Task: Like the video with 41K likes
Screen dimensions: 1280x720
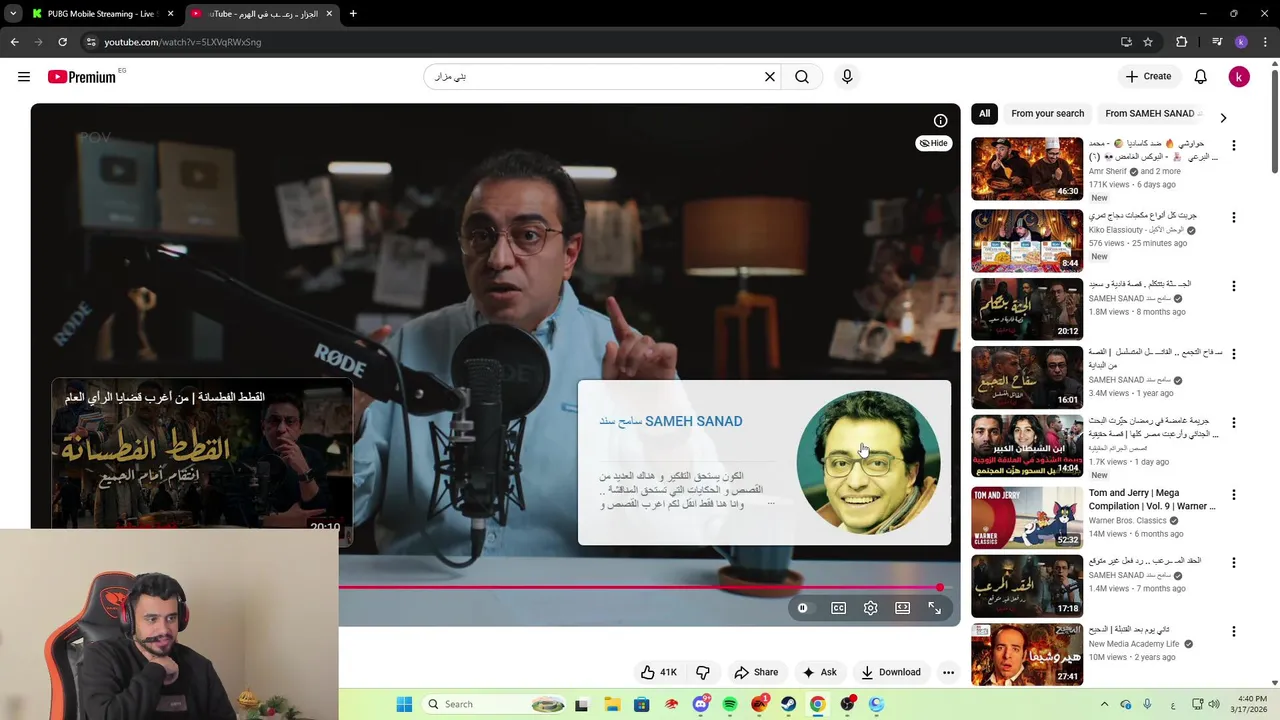Action: (659, 672)
